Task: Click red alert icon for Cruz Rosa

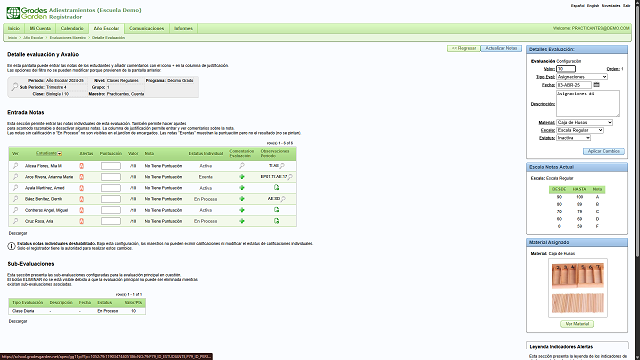Action: tap(81, 221)
